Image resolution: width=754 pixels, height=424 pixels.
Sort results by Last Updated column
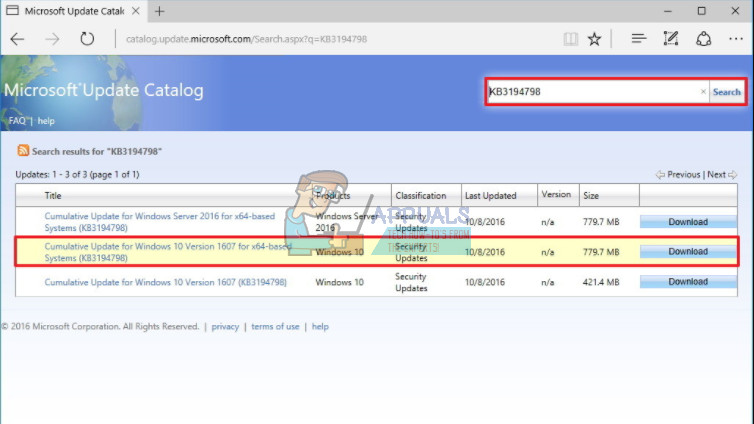(490, 196)
